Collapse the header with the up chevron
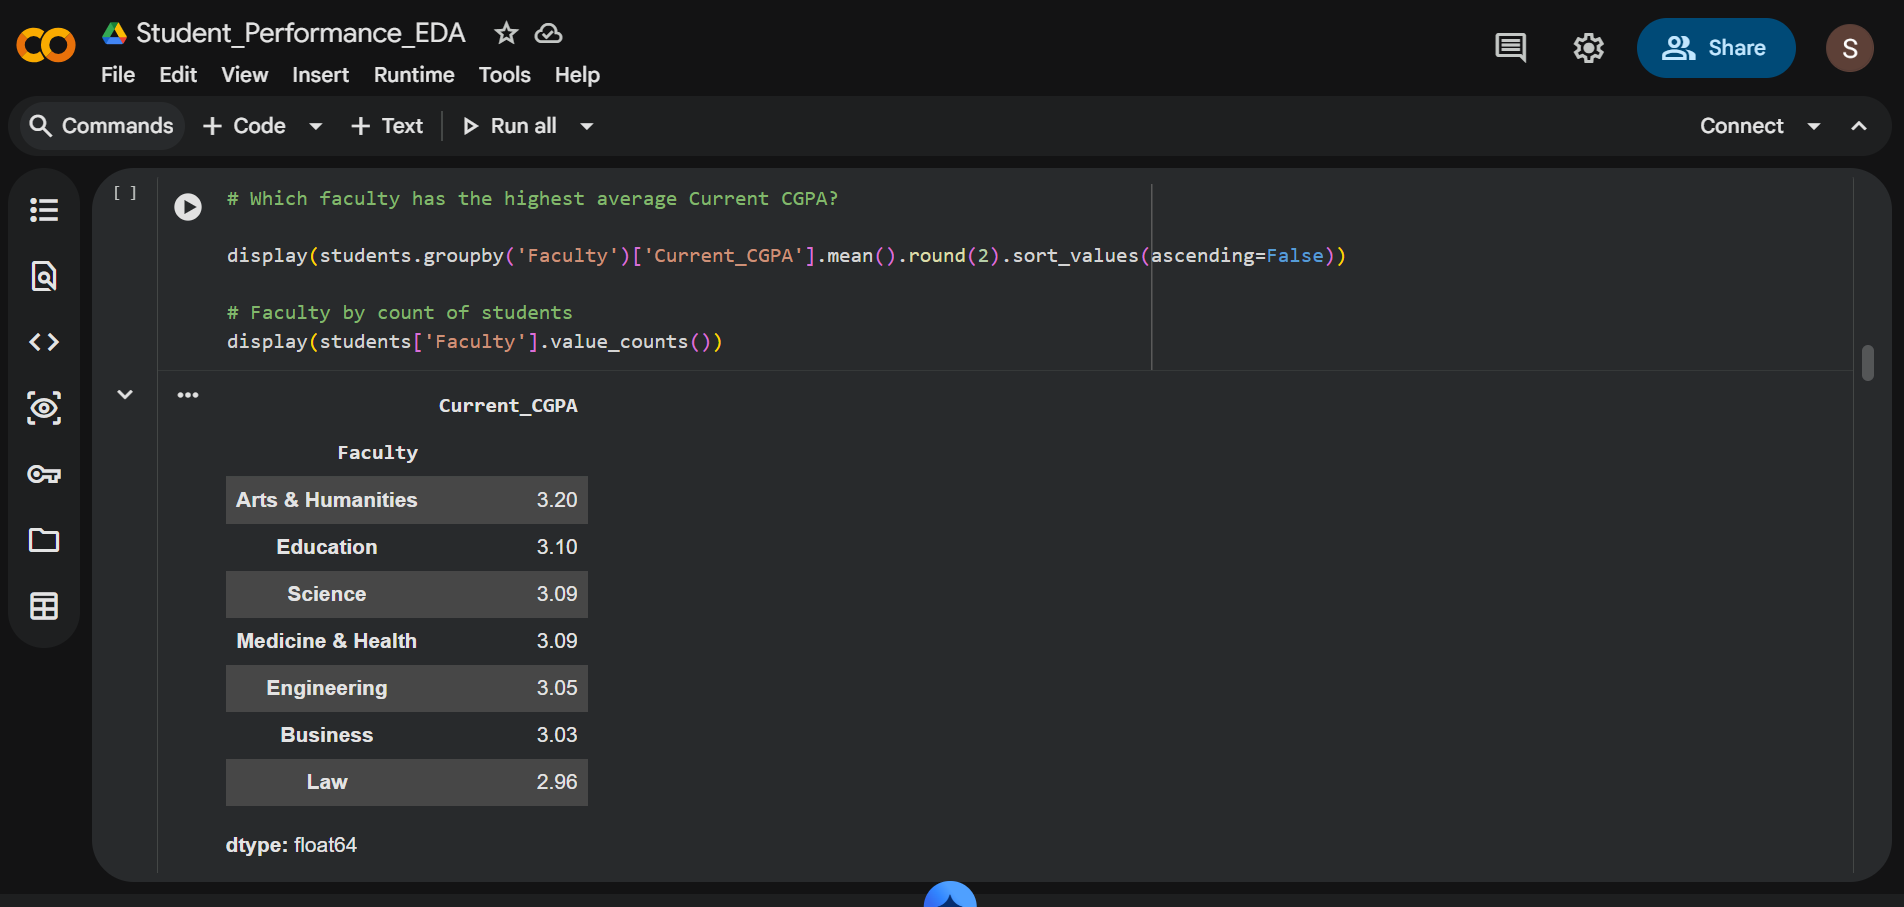The image size is (1904, 907). pos(1859,126)
